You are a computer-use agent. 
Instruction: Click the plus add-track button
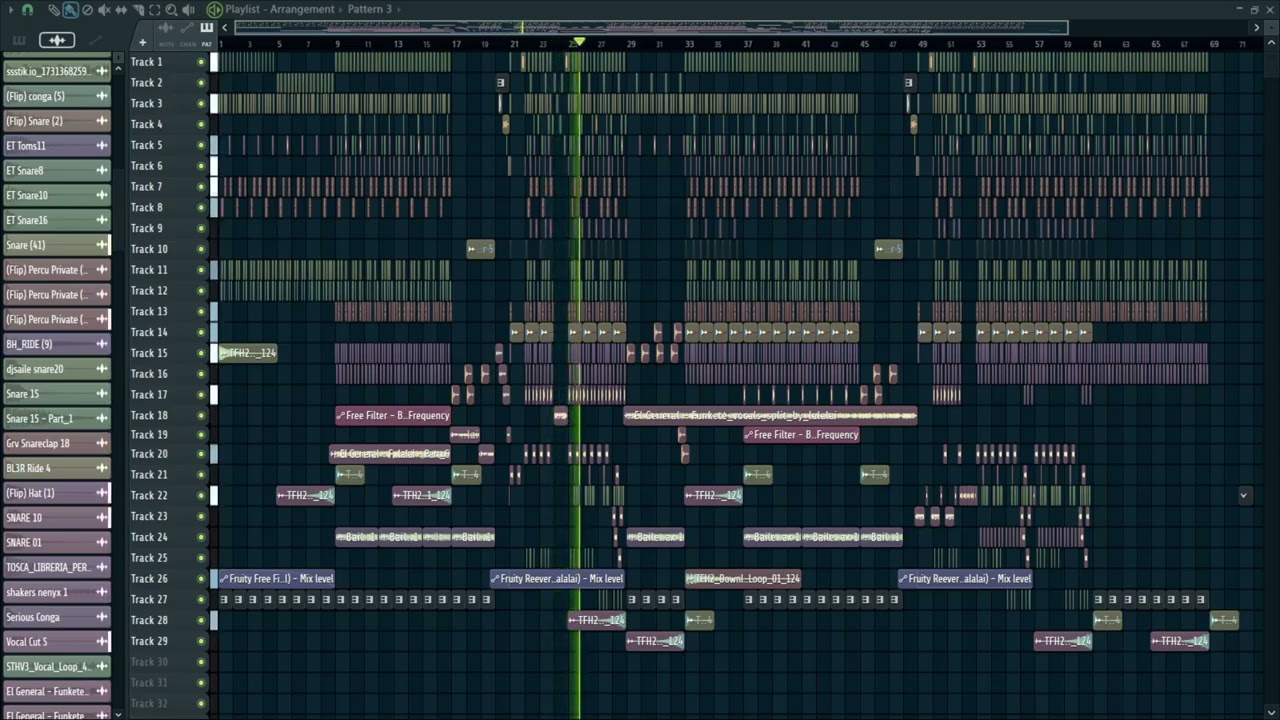142,42
